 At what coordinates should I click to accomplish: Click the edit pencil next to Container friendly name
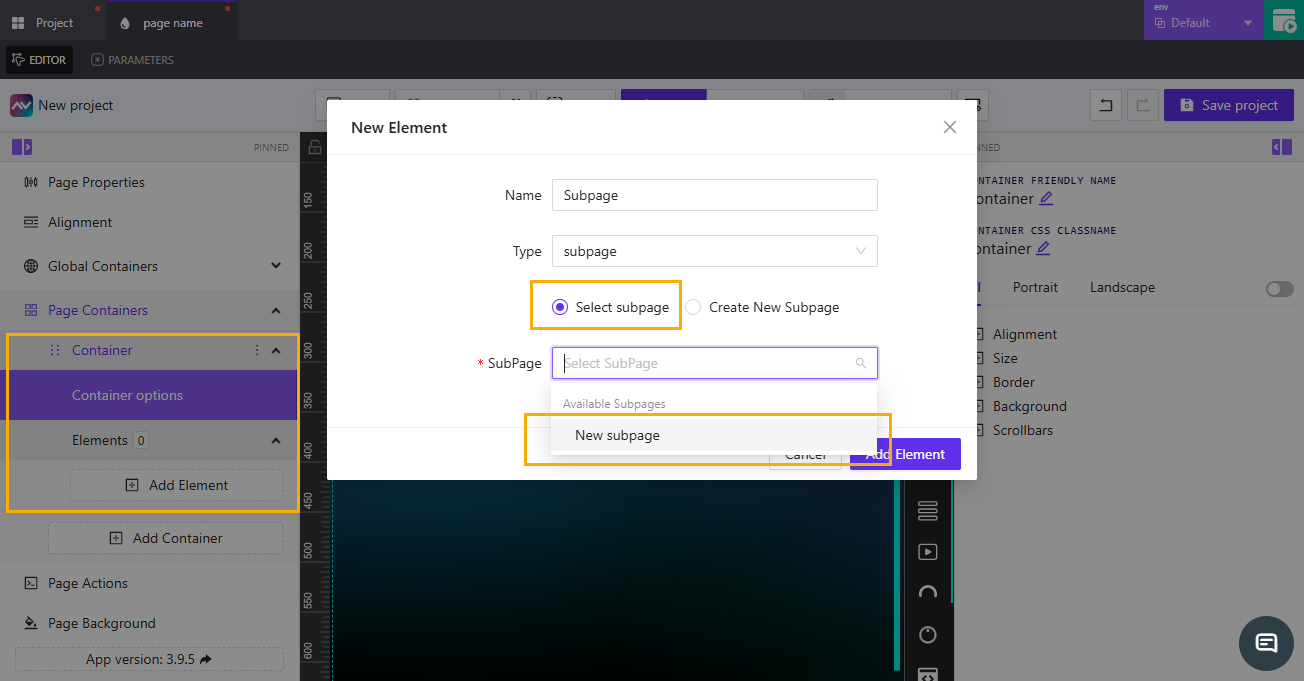(x=1045, y=199)
